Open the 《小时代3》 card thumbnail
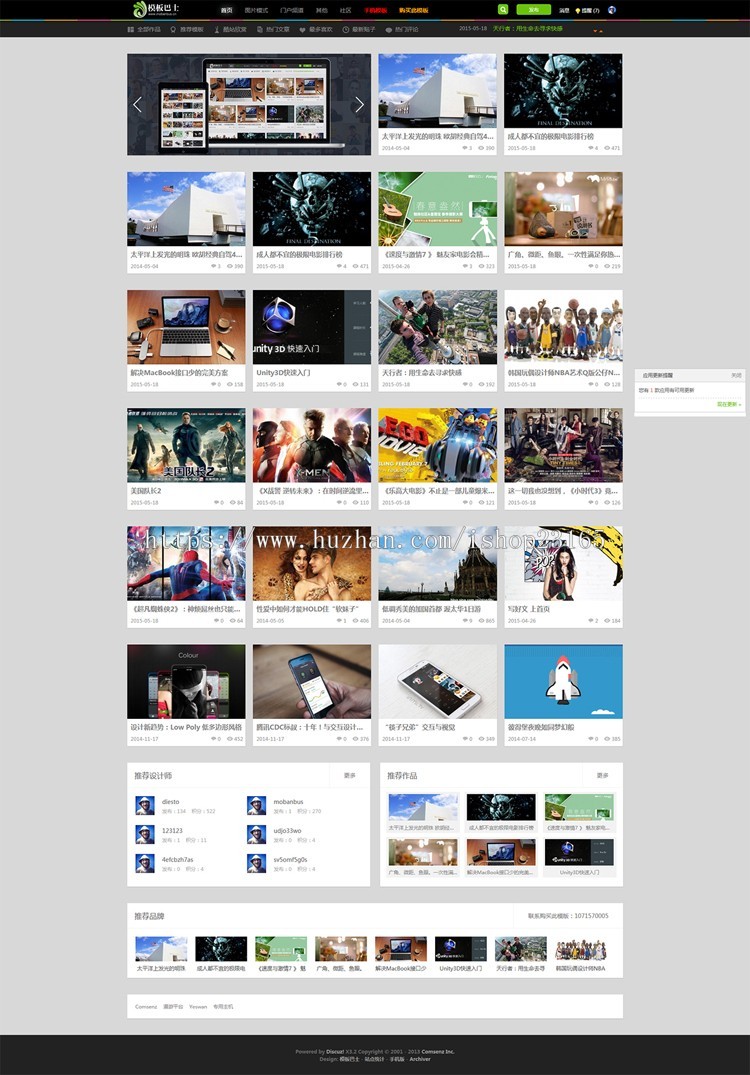The height and width of the screenshot is (1075, 750). 564,445
